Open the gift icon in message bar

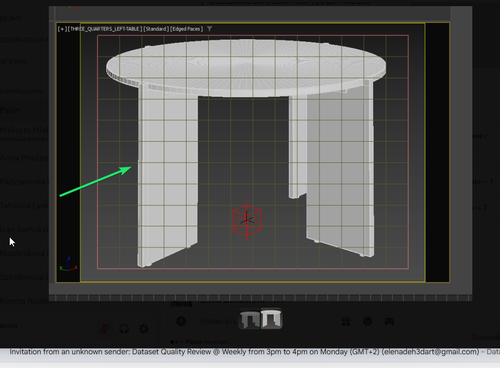click(x=346, y=321)
